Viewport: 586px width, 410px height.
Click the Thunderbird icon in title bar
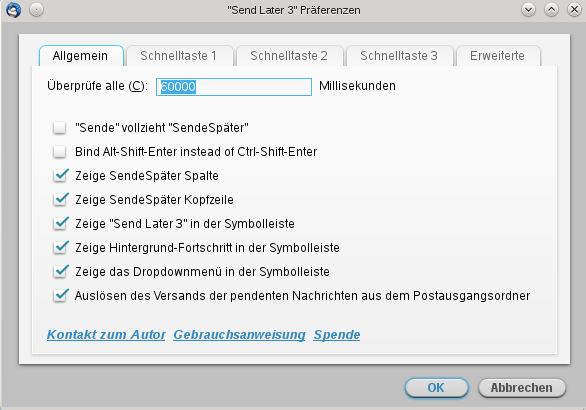pos(13,10)
